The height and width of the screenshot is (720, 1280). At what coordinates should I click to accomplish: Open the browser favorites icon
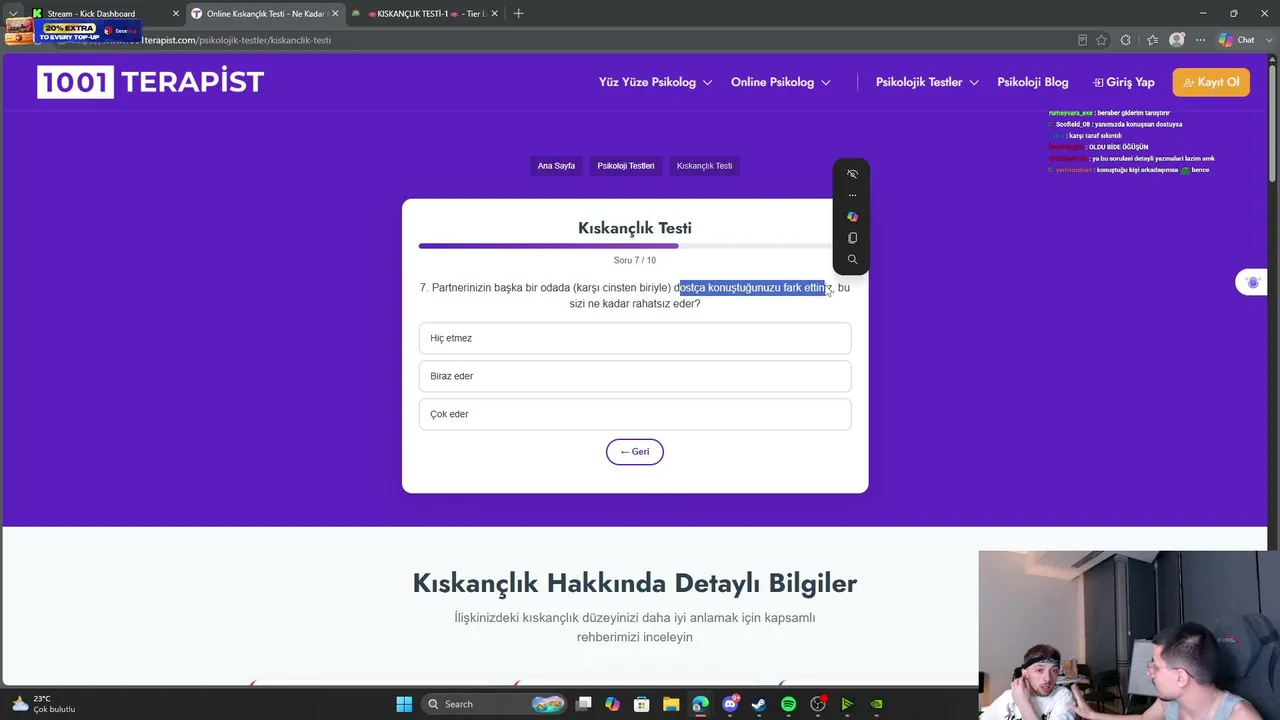coord(1152,40)
